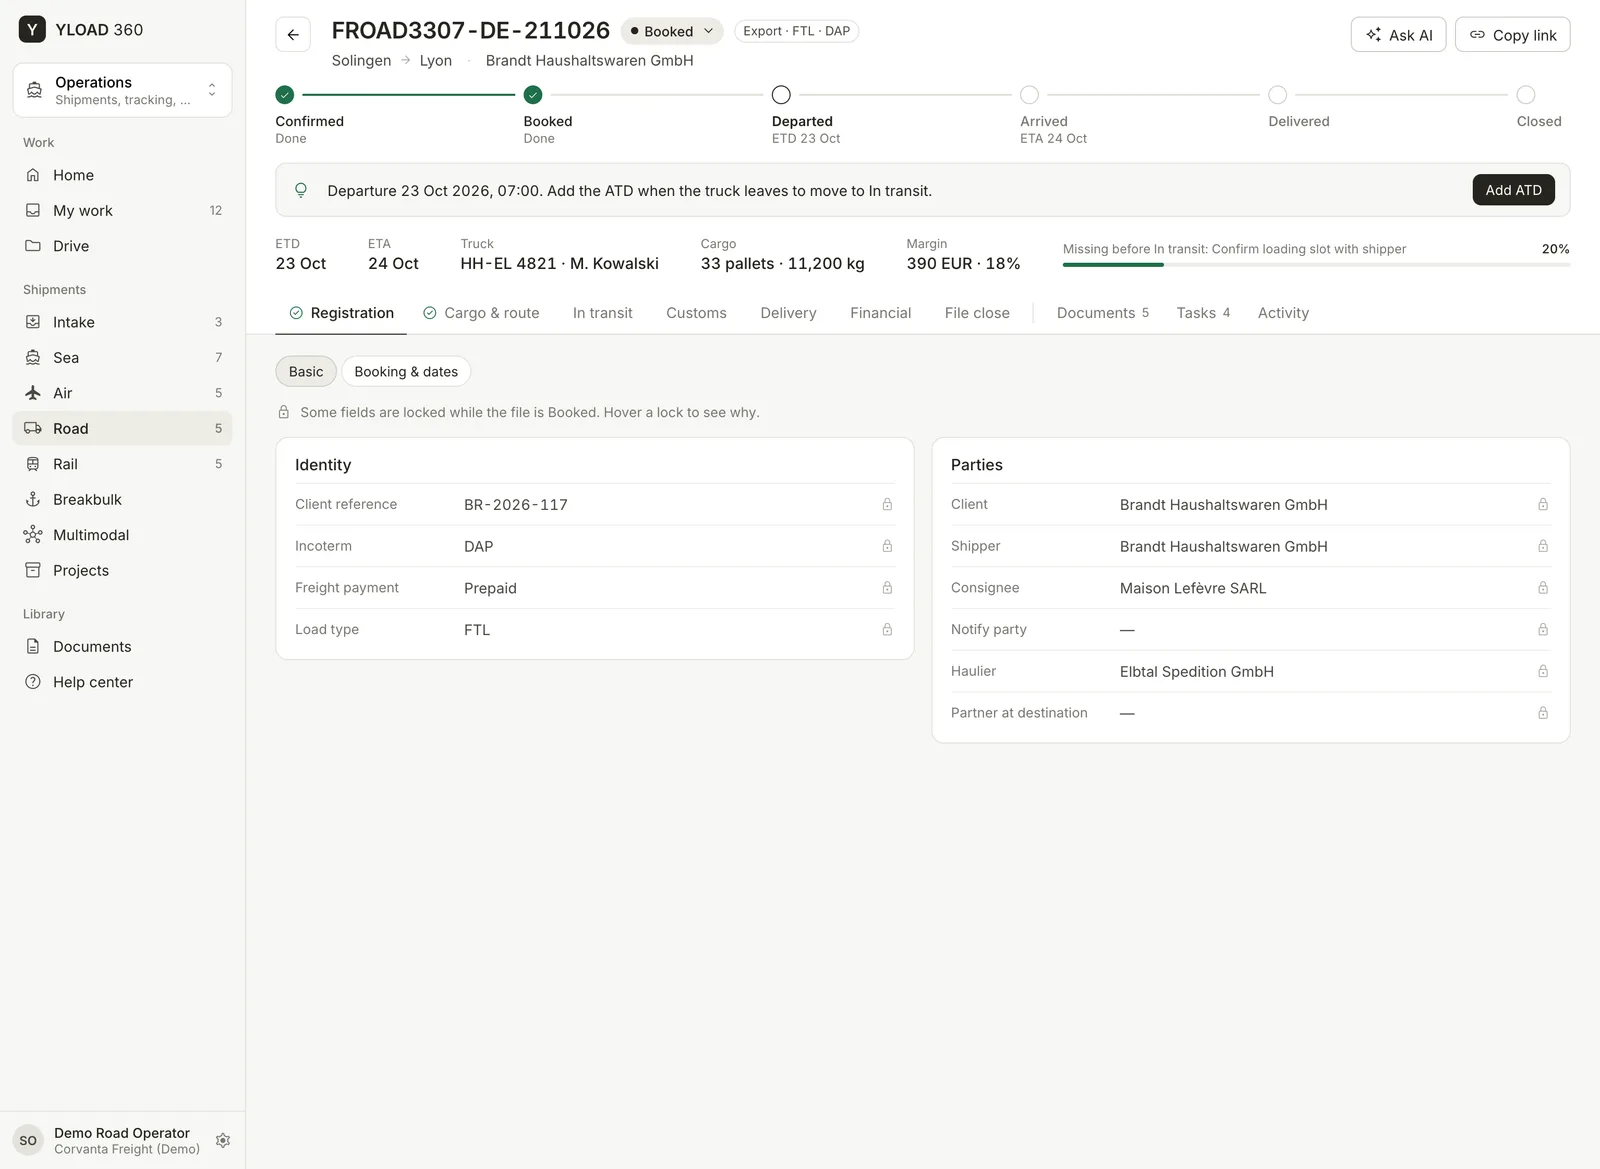
Task: Click lock icon on Haulier row
Action: point(1543,671)
